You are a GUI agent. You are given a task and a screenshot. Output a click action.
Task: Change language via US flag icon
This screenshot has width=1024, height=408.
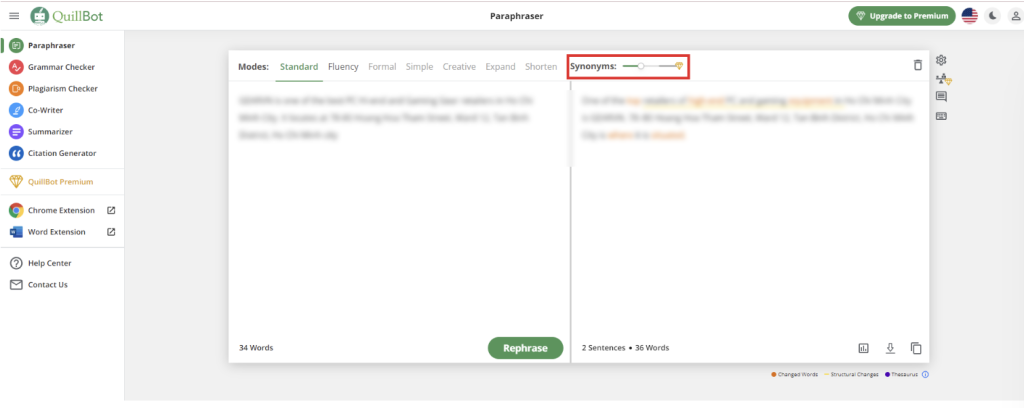pyautogui.click(x=970, y=16)
